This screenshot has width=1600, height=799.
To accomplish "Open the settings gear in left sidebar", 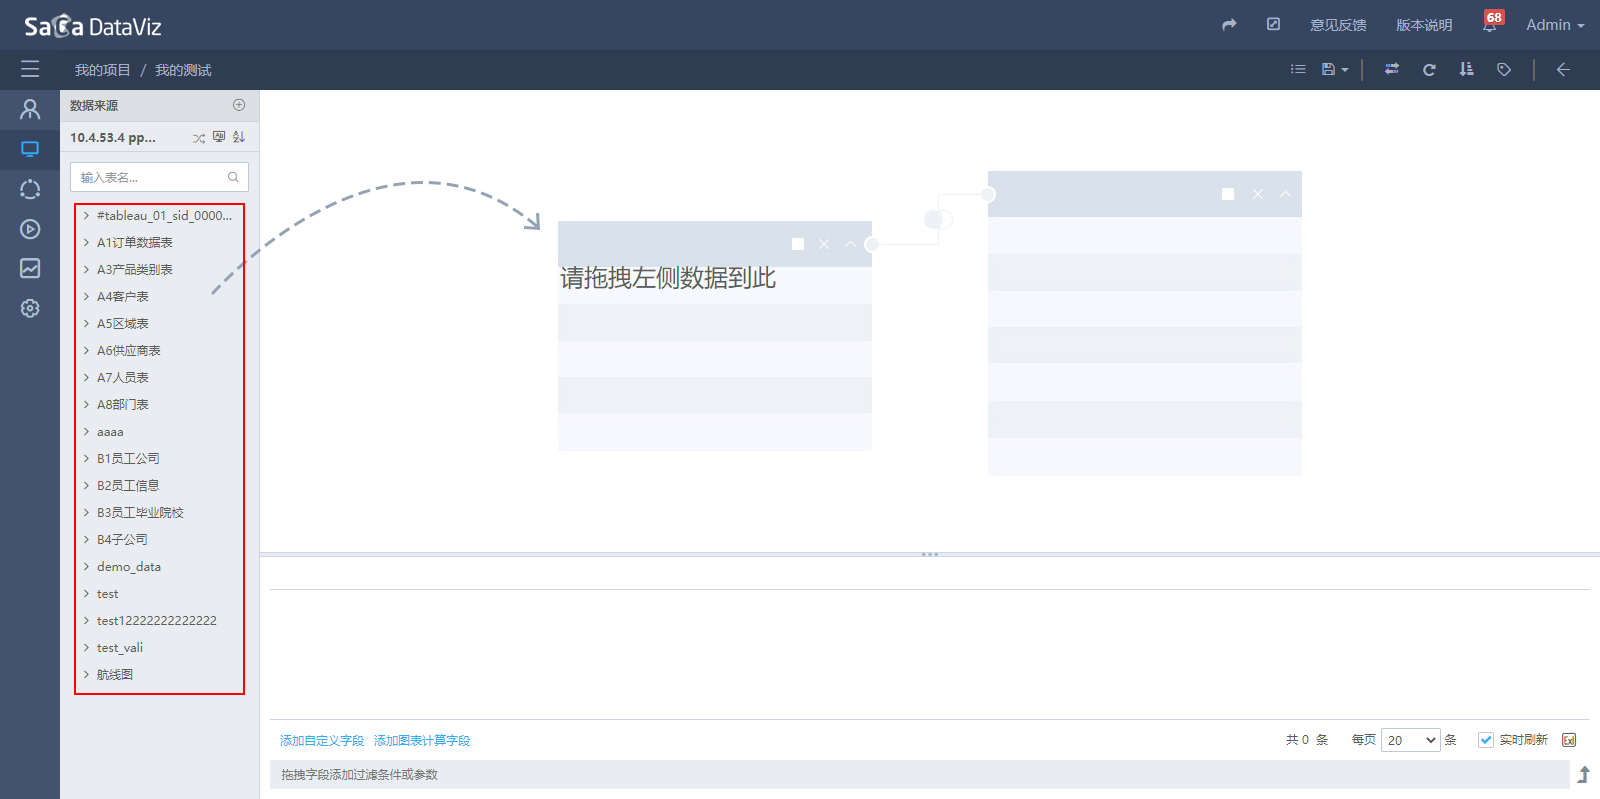I will [x=30, y=309].
